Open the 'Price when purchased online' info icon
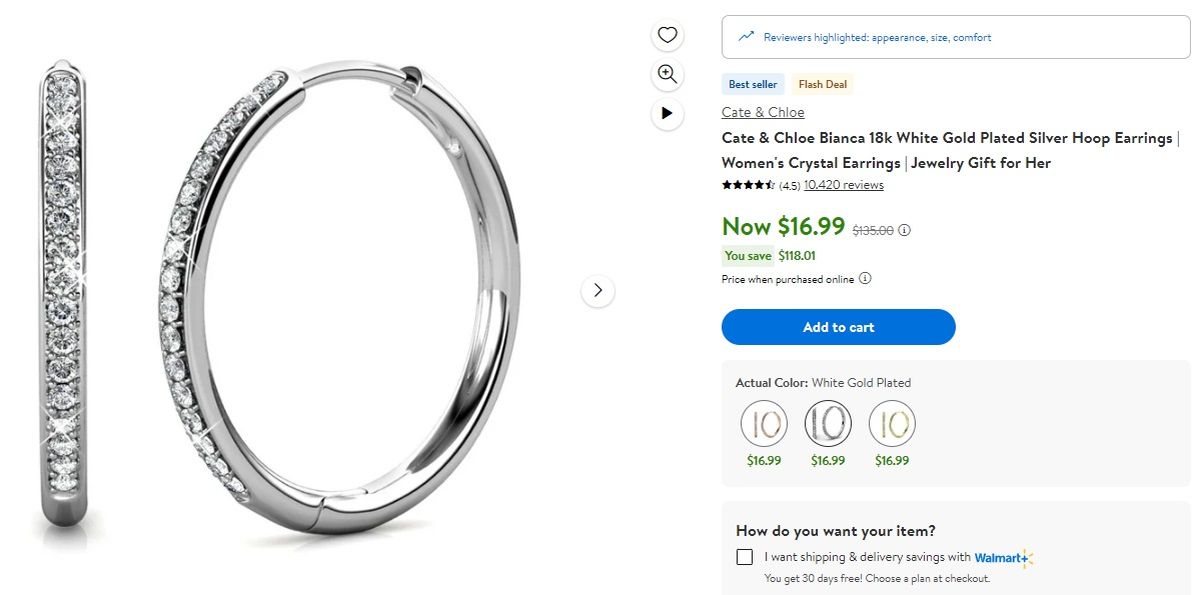This screenshot has width=1200, height=595. (x=865, y=279)
